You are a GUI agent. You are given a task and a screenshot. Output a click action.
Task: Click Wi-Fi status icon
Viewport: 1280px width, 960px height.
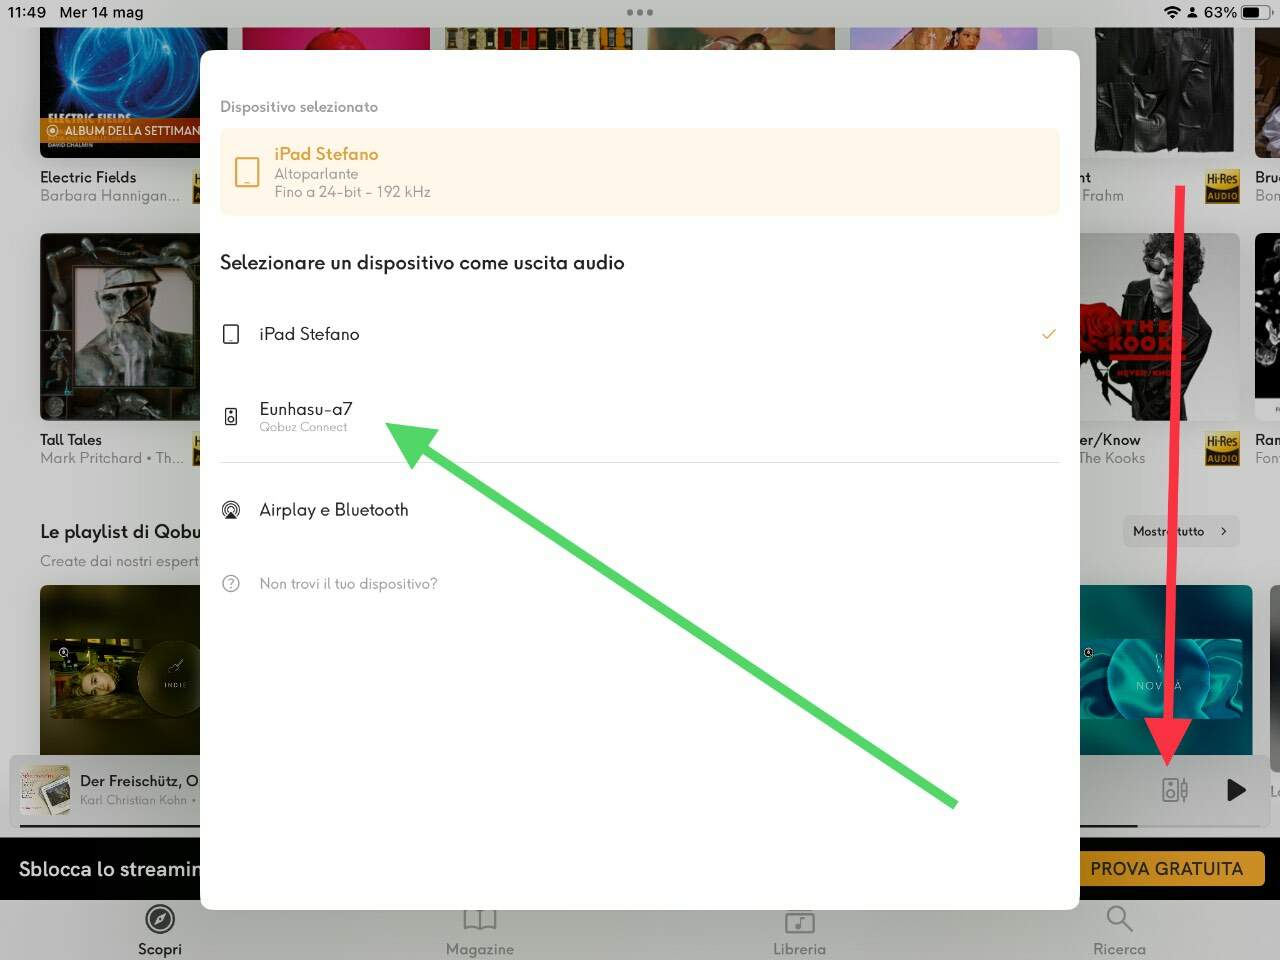1172,12
